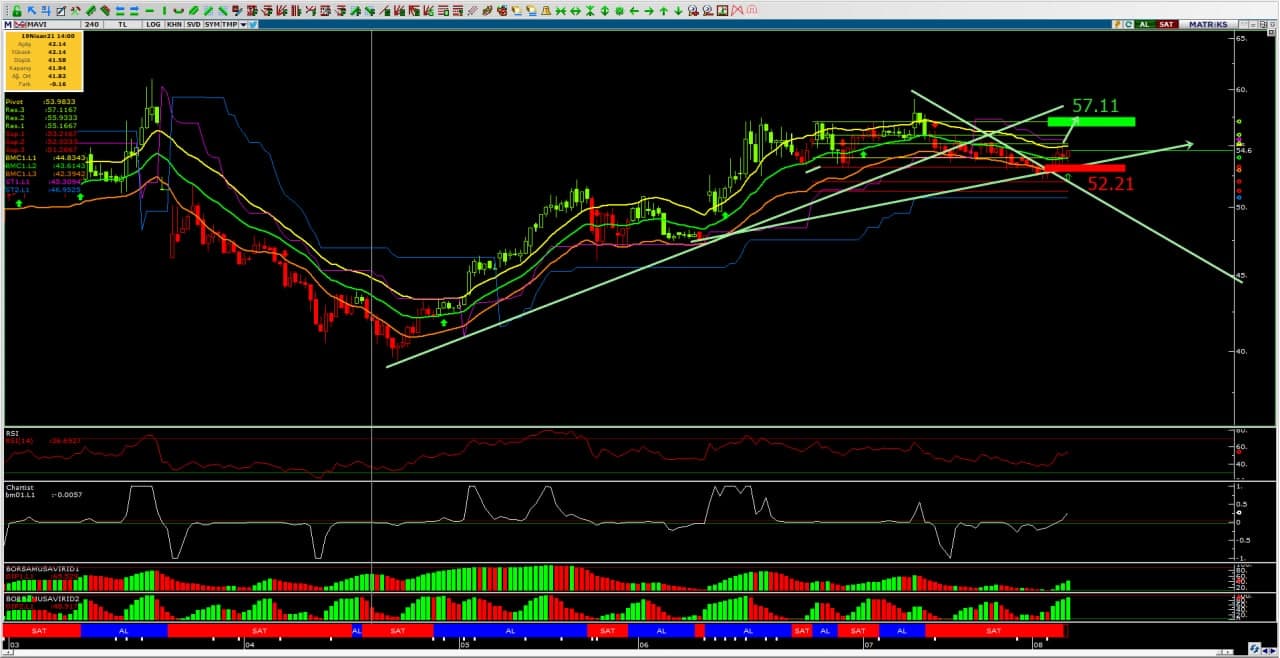1280x658 pixels.
Task: Open the dropdown arrow next to TMP
Action: click(243, 24)
